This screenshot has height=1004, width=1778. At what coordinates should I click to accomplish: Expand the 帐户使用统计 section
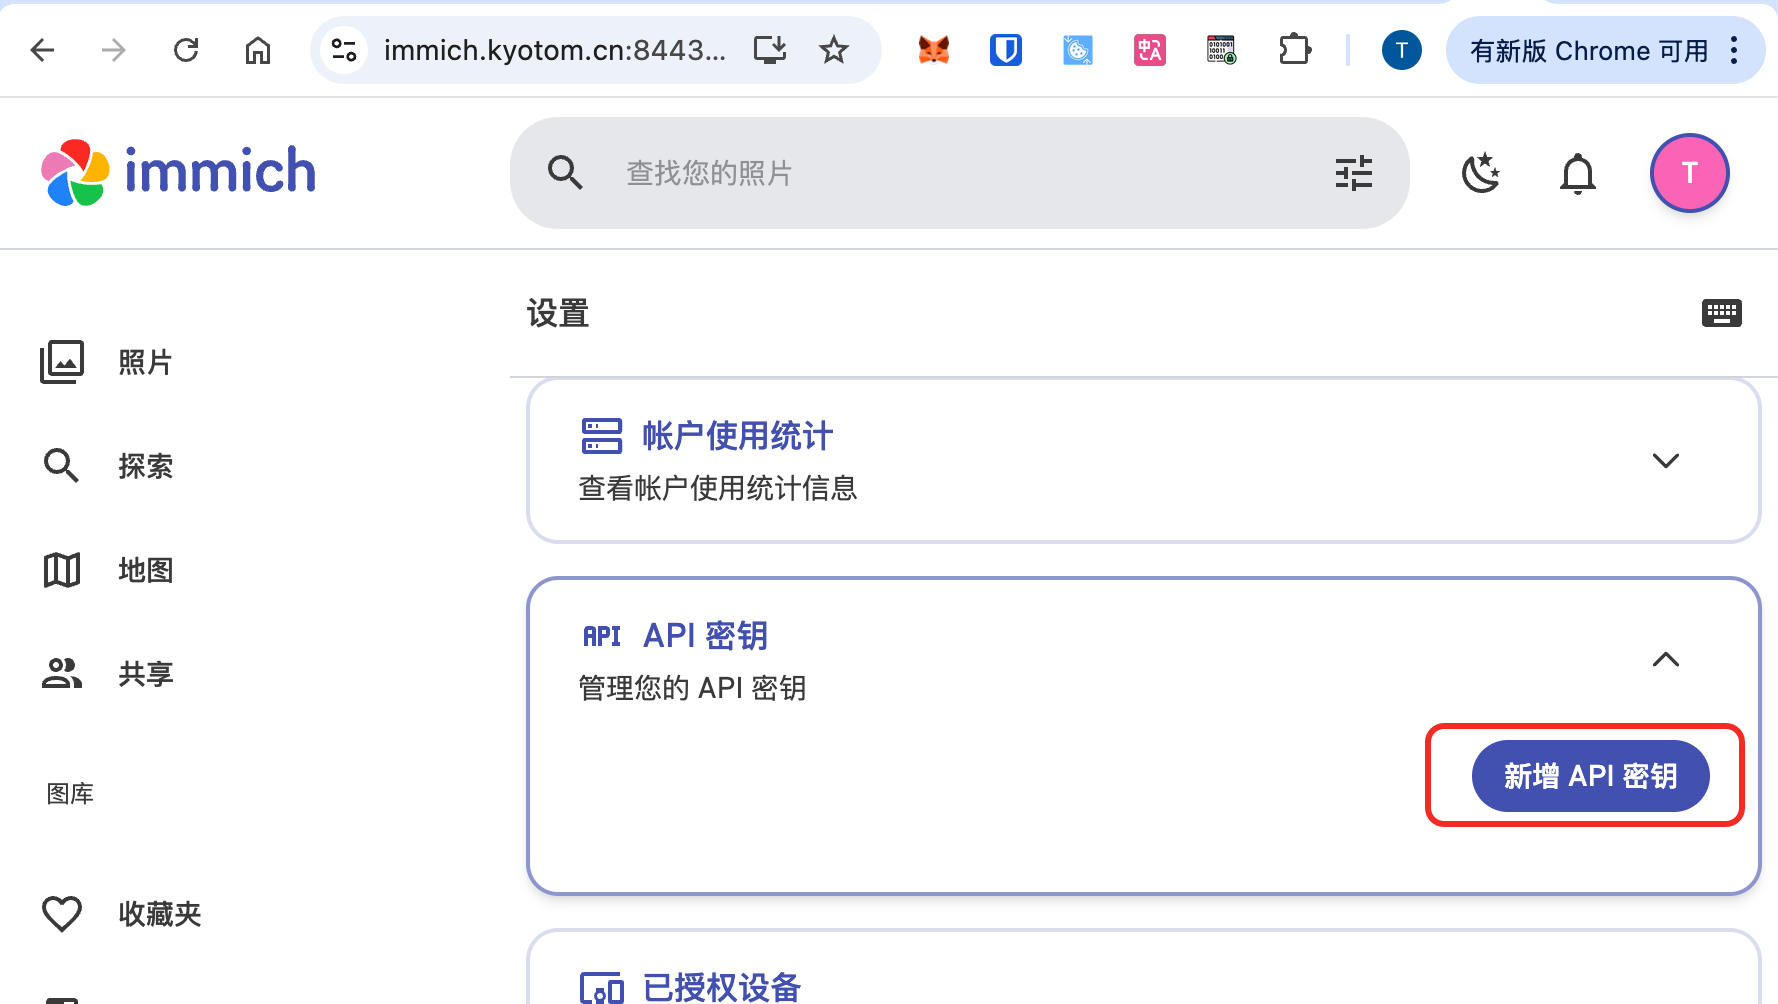[x=1665, y=461]
